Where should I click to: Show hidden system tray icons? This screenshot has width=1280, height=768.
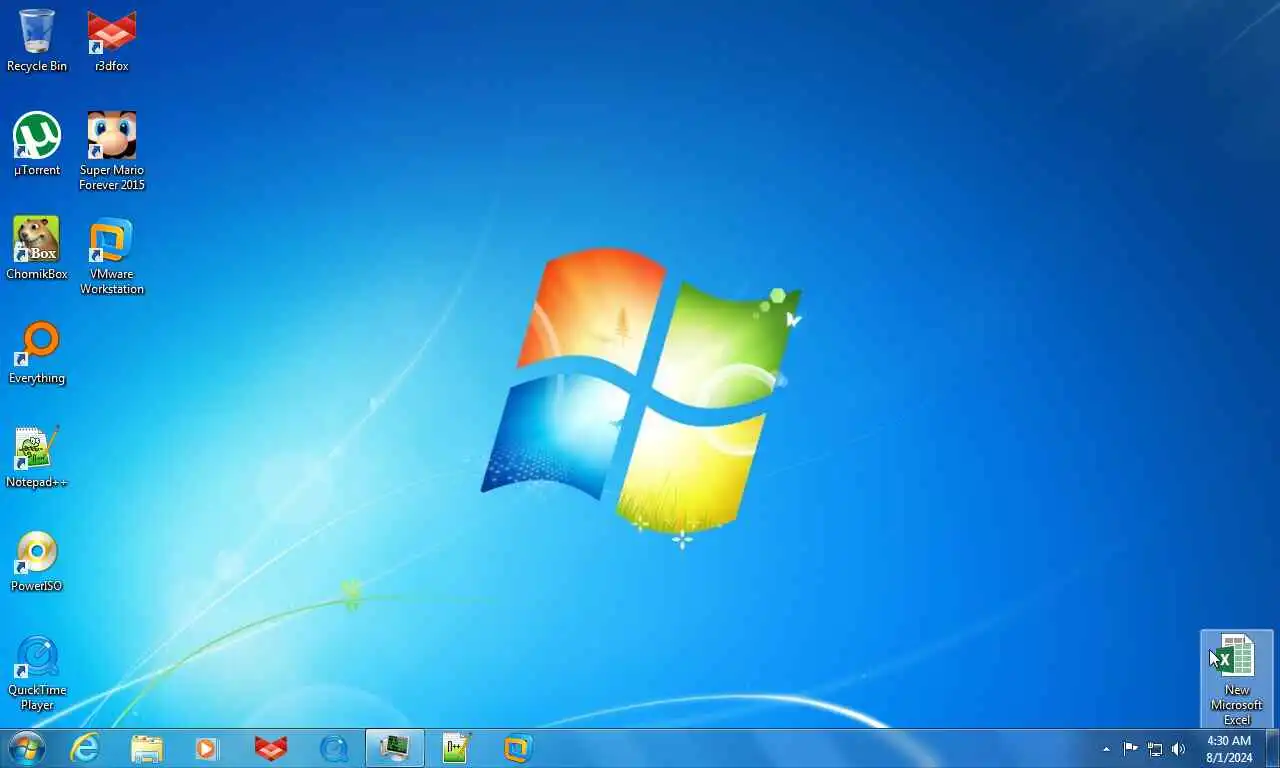click(1106, 749)
